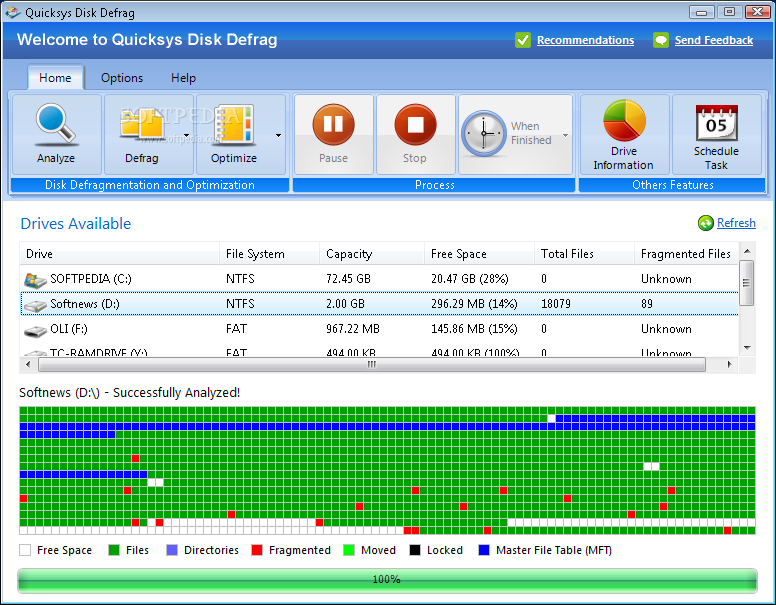Sort by the Total Files column header

click(x=584, y=253)
